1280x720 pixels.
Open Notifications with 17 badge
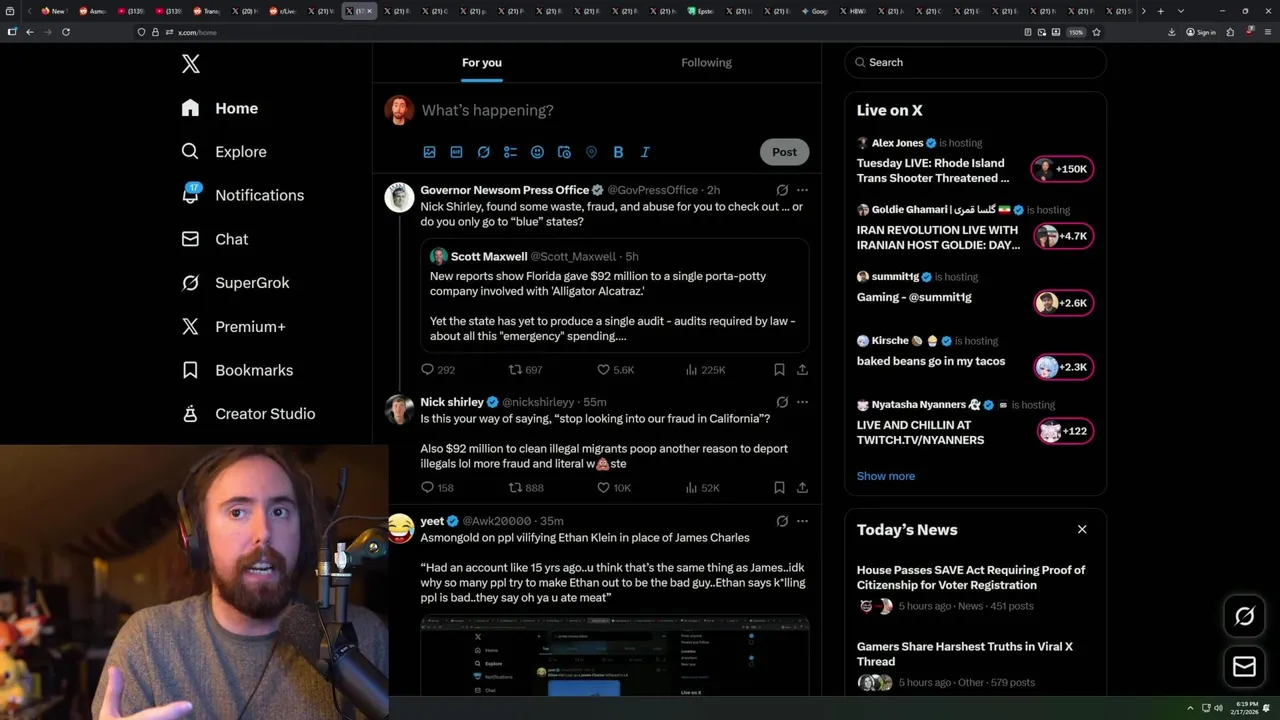[x=242, y=195]
